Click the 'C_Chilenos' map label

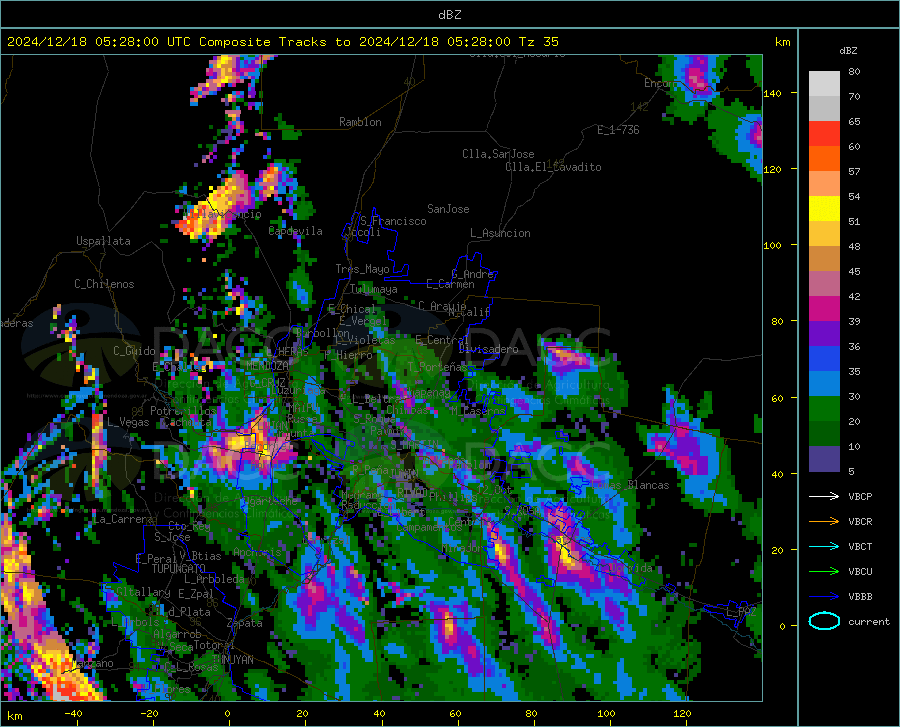pyautogui.click(x=104, y=285)
